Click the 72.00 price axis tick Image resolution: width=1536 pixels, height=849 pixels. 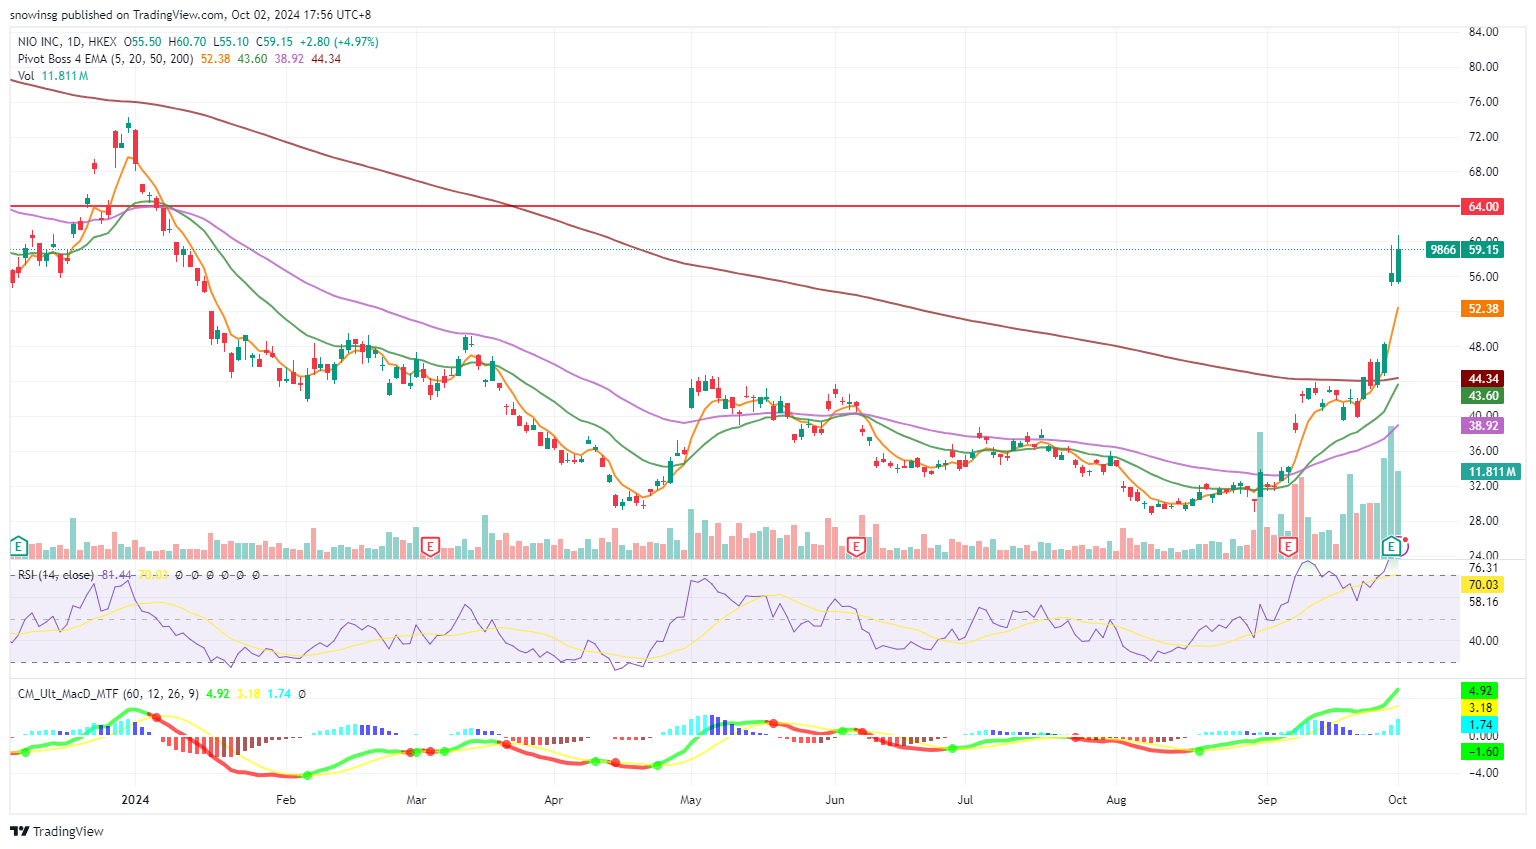coord(1483,137)
